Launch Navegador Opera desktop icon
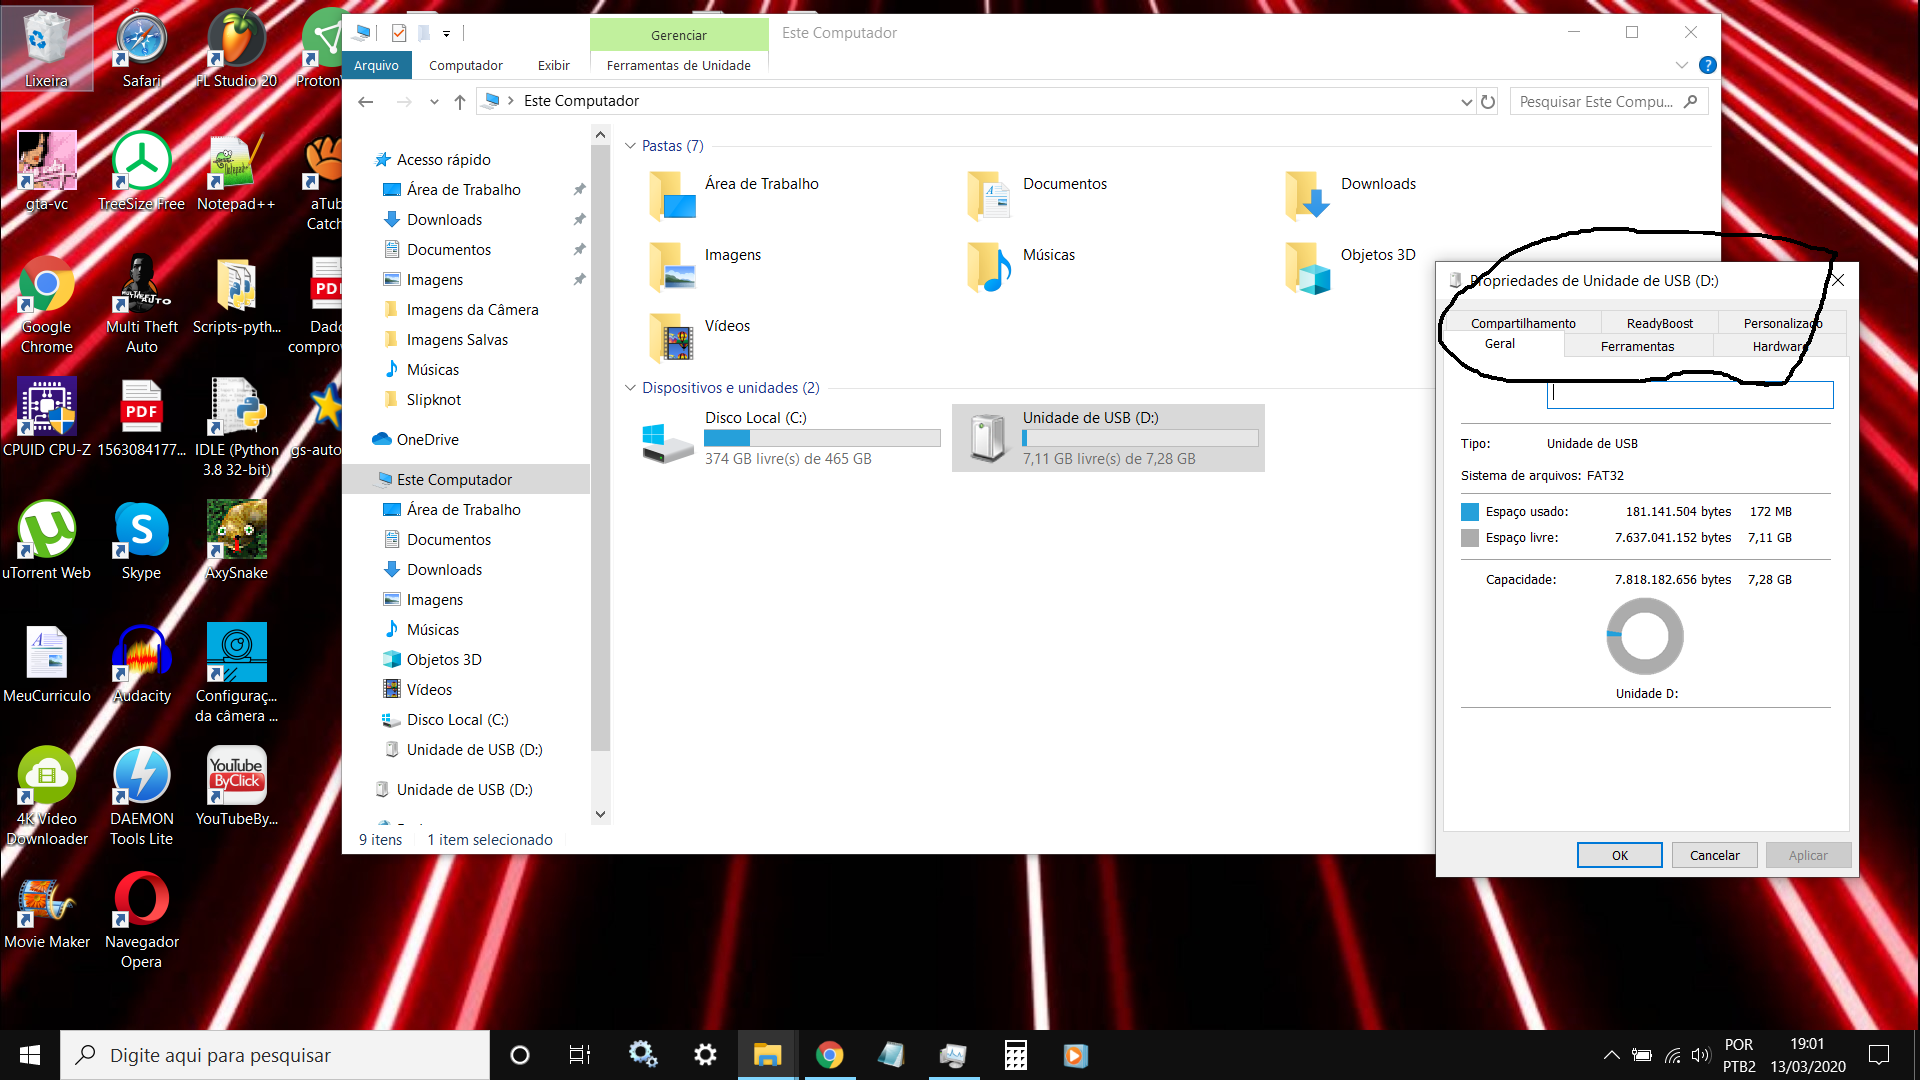This screenshot has height=1080, width=1920. pos(141,919)
